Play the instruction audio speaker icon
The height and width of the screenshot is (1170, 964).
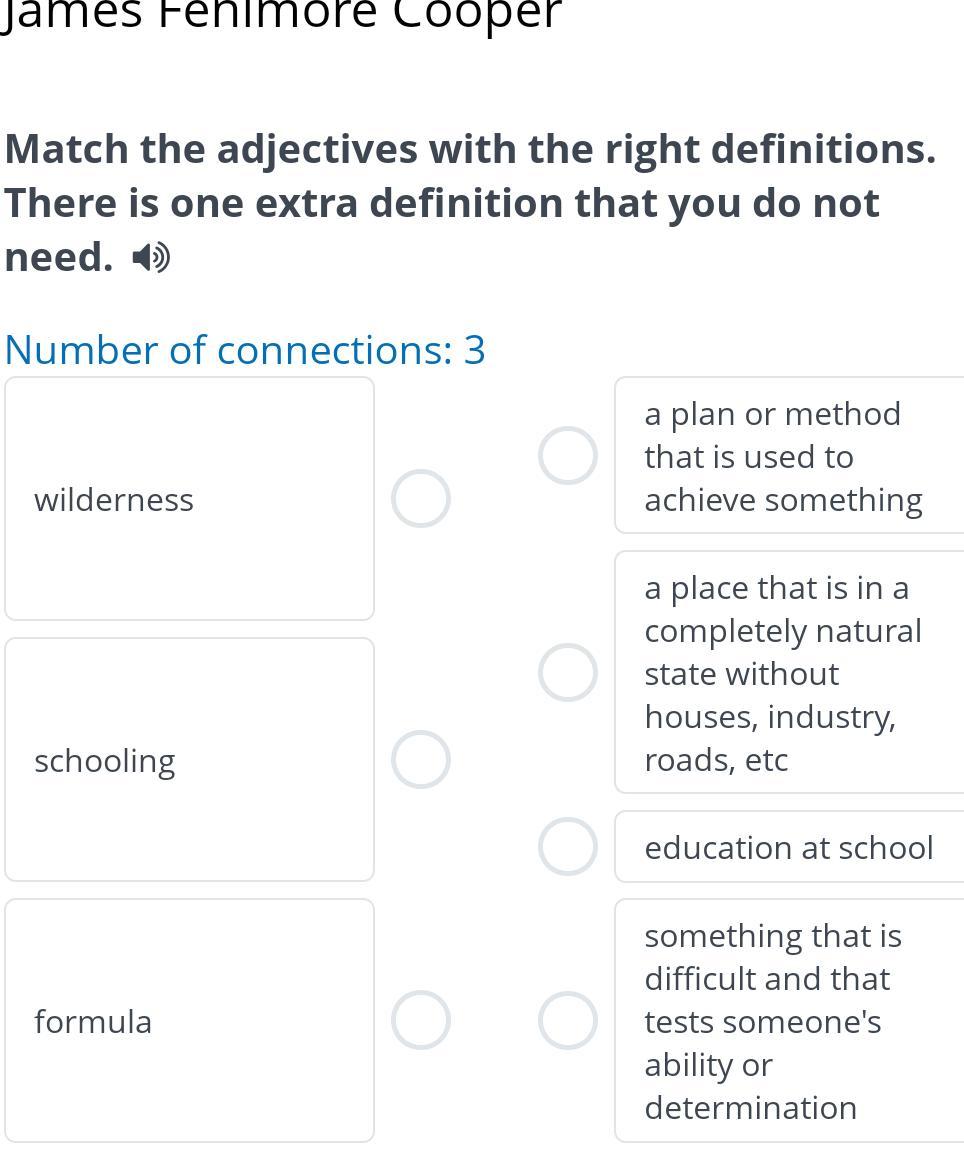[x=152, y=259]
